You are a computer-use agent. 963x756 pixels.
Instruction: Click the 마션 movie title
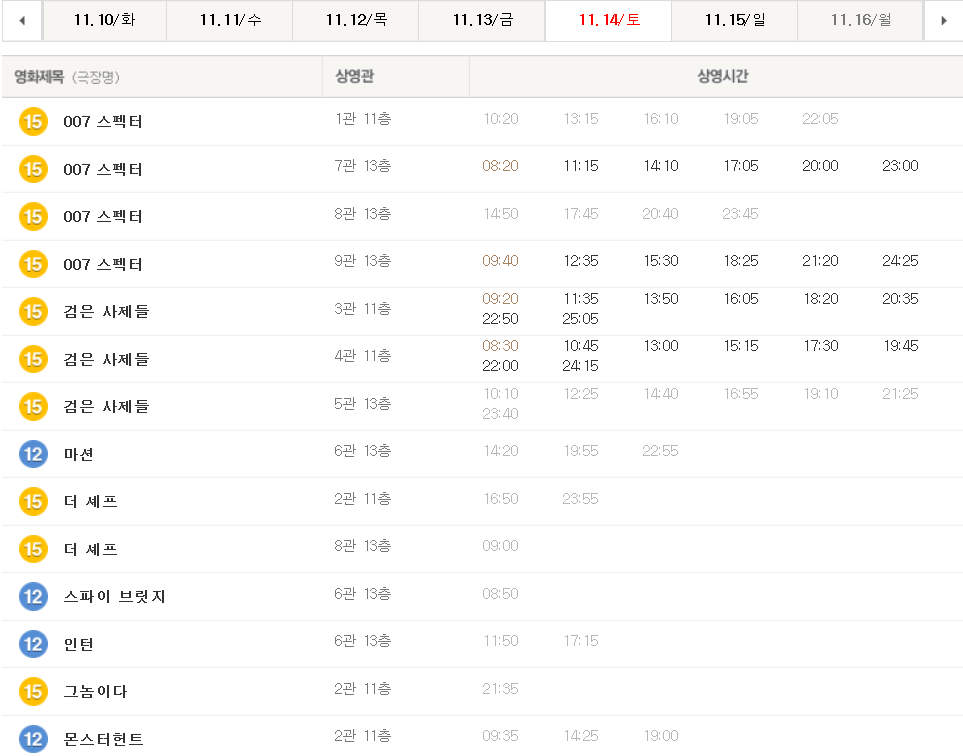pos(79,454)
